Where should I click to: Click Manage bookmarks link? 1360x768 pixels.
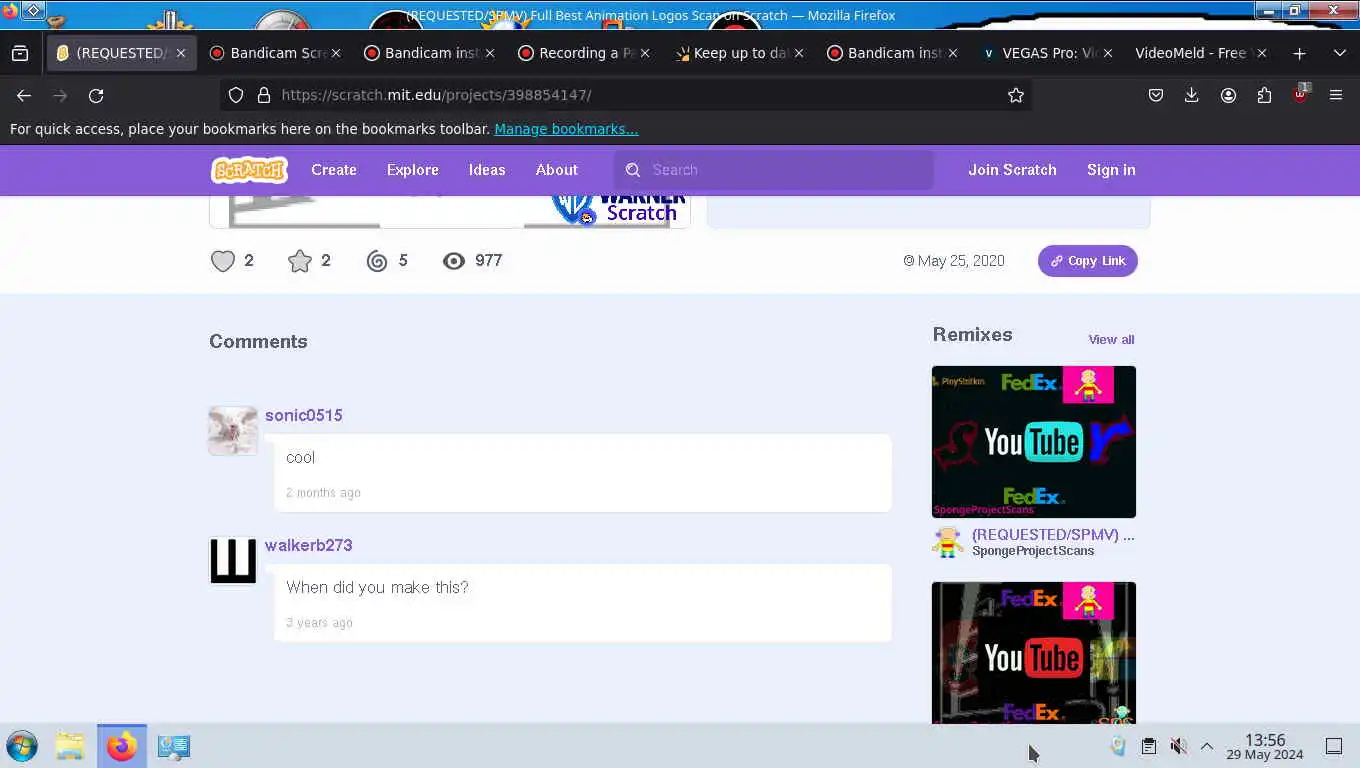click(566, 129)
